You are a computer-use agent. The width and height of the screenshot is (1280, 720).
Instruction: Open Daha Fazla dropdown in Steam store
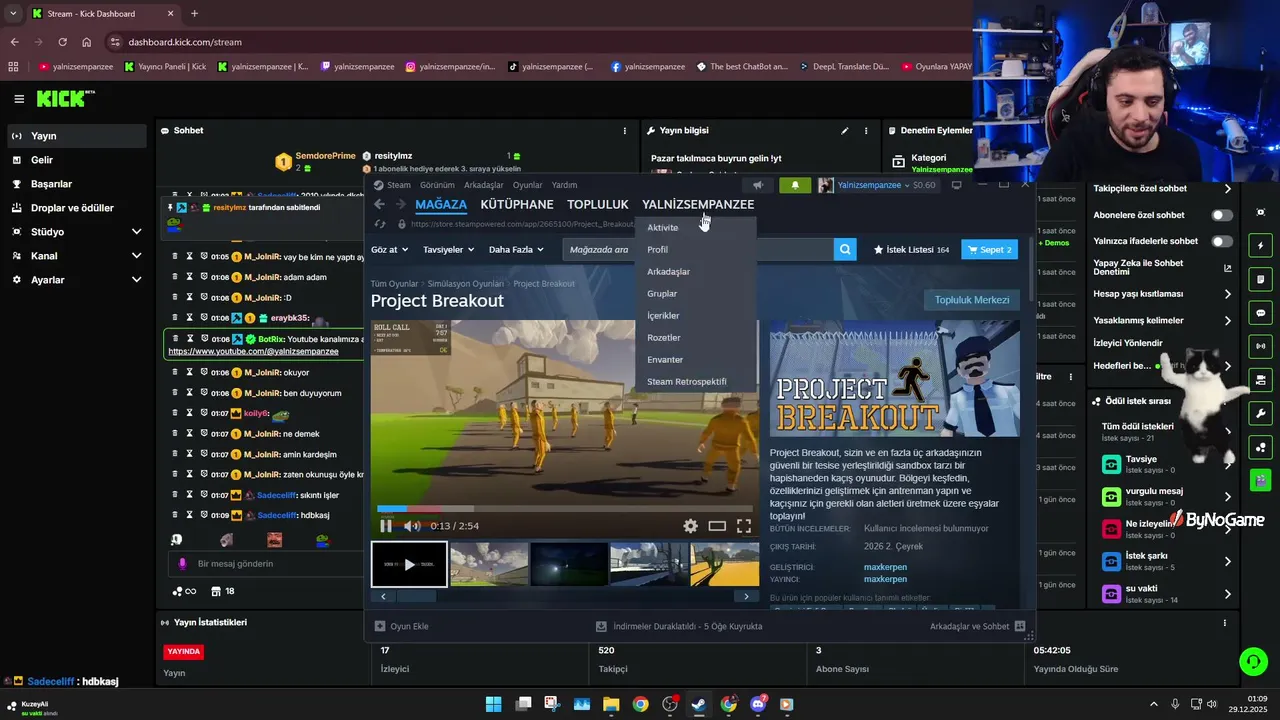[516, 249]
